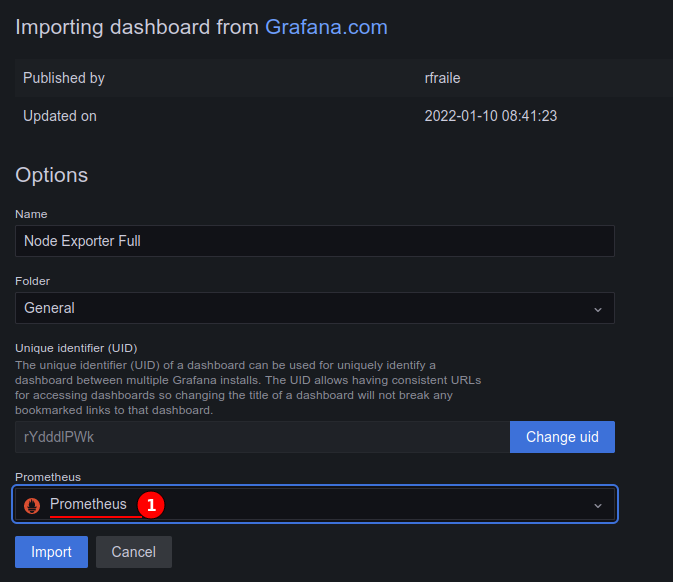Expand the Folder dropdown chevron
Image resolution: width=673 pixels, height=582 pixels.
(x=598, y=309)
